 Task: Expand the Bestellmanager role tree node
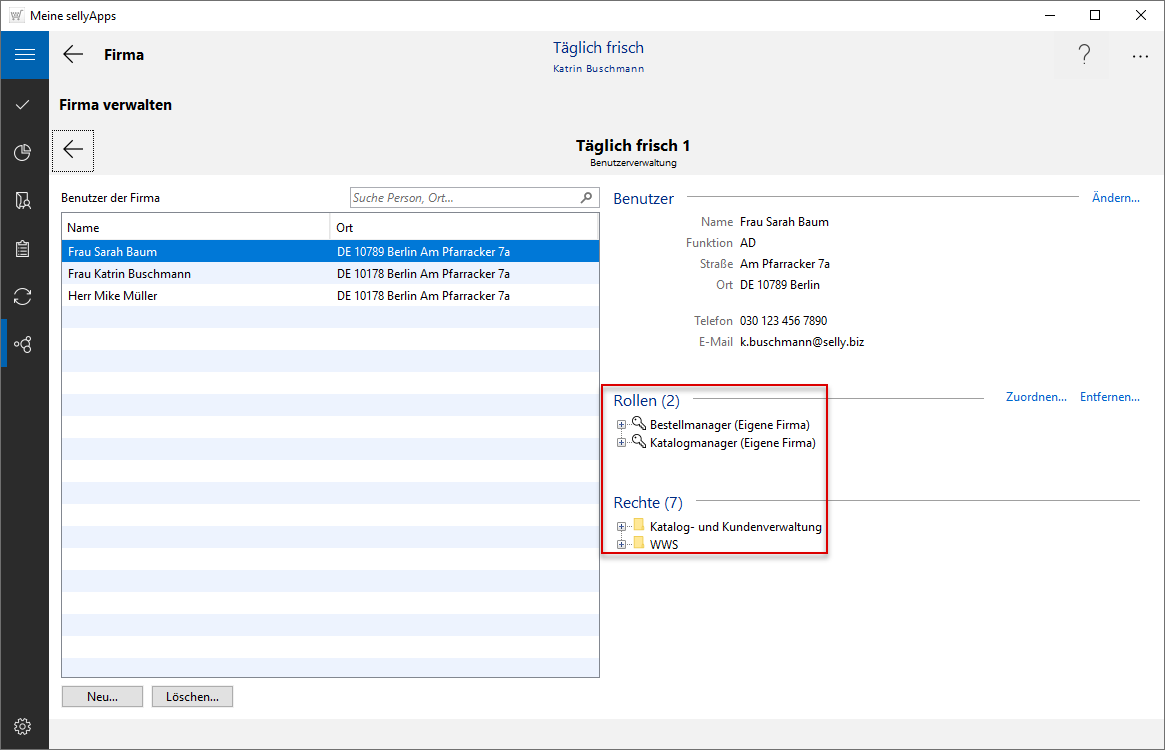(x=621, y=425)
